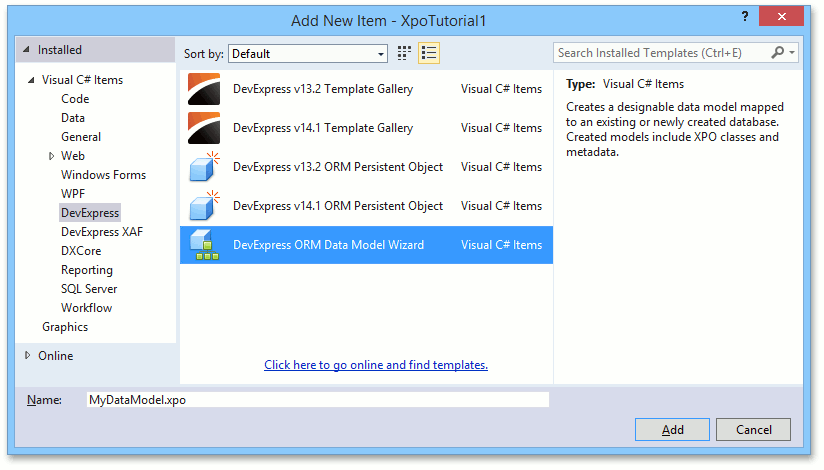Image resolution: width=824 pixels, height=470 pixels.
Task: Select DevExpress v13.2 Template Gallery icon
Action: (204, 89)
